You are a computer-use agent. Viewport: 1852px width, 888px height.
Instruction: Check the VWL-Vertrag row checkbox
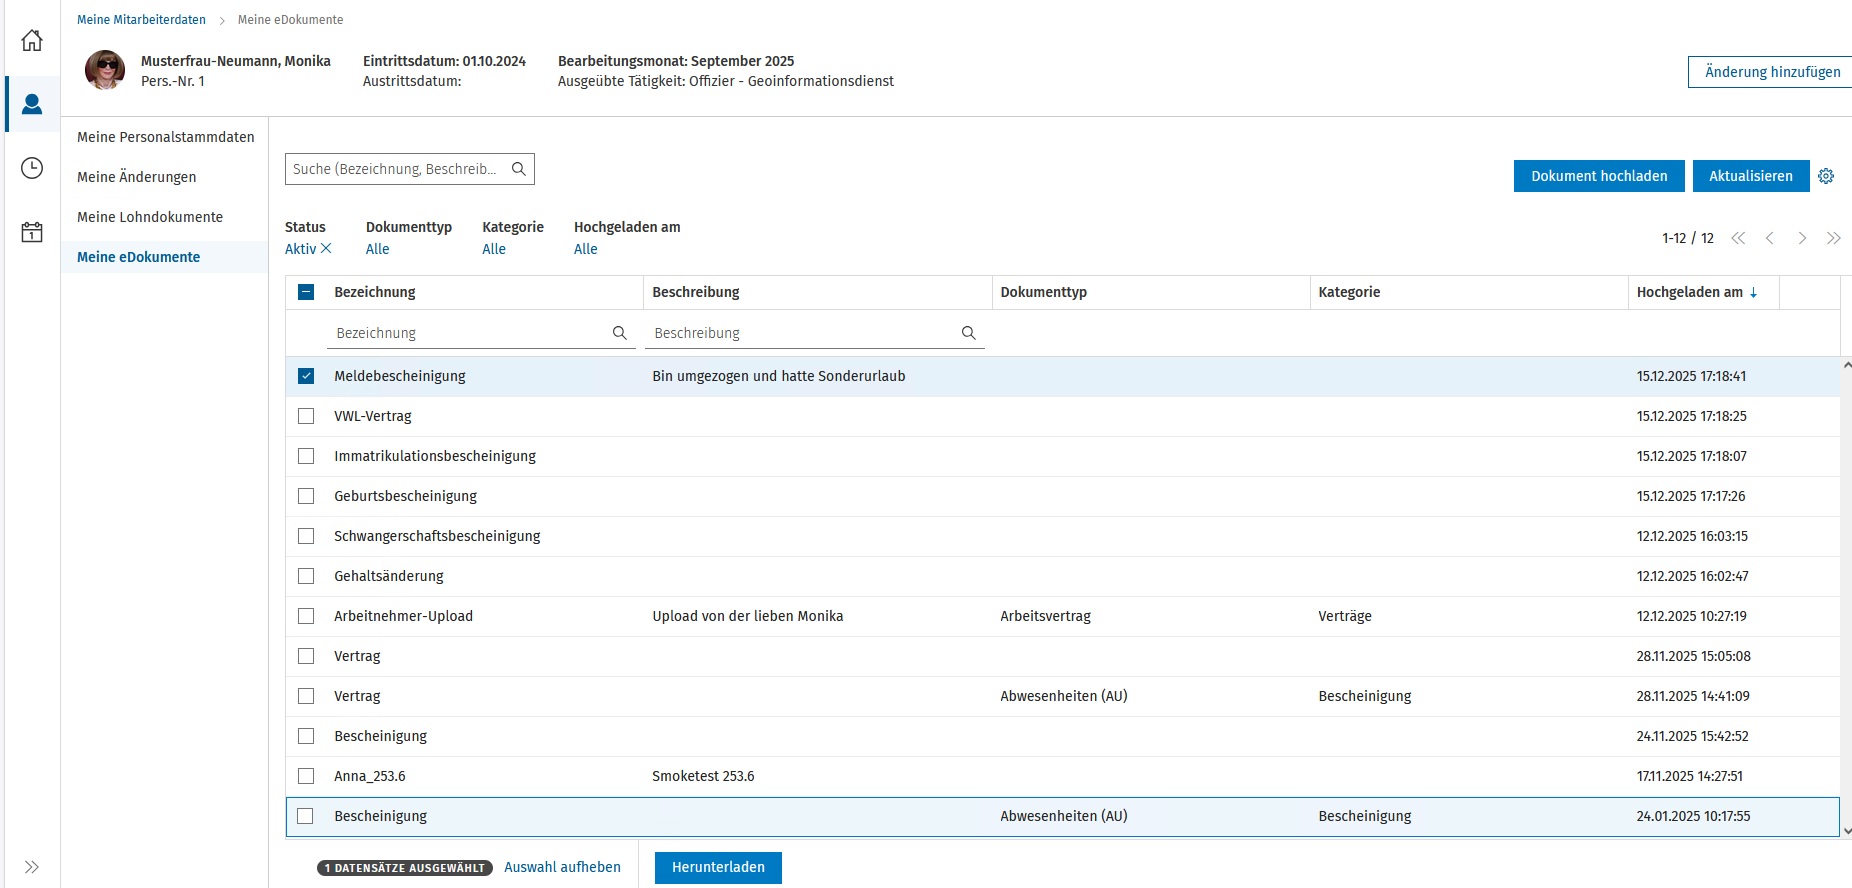[306, 416]
